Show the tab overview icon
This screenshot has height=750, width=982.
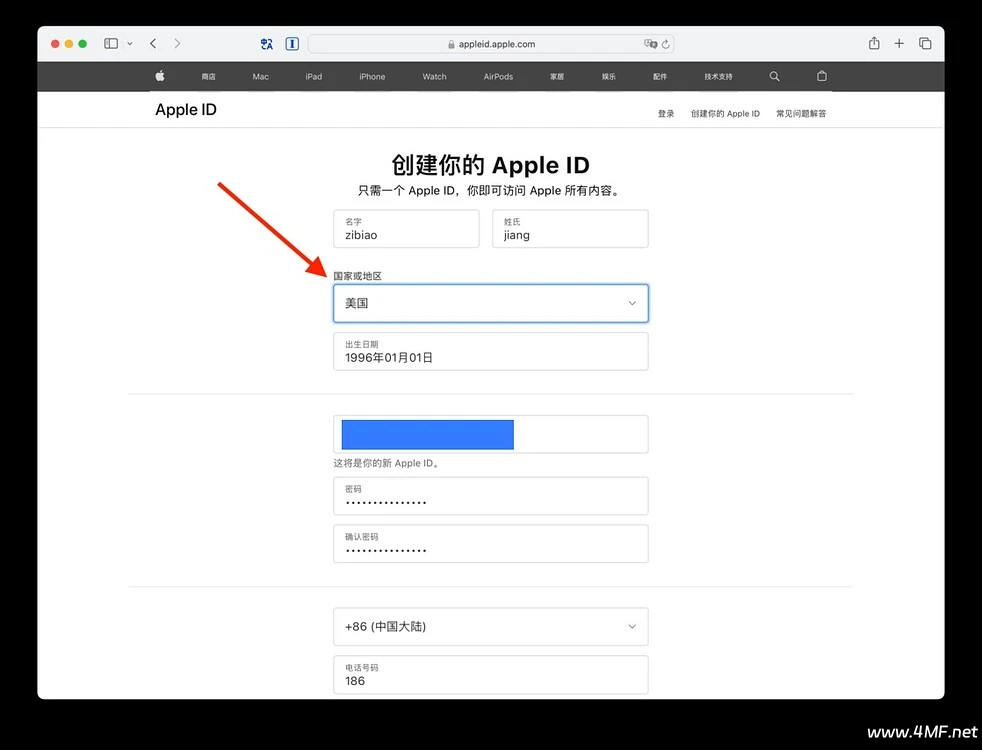tap(925, 44)
